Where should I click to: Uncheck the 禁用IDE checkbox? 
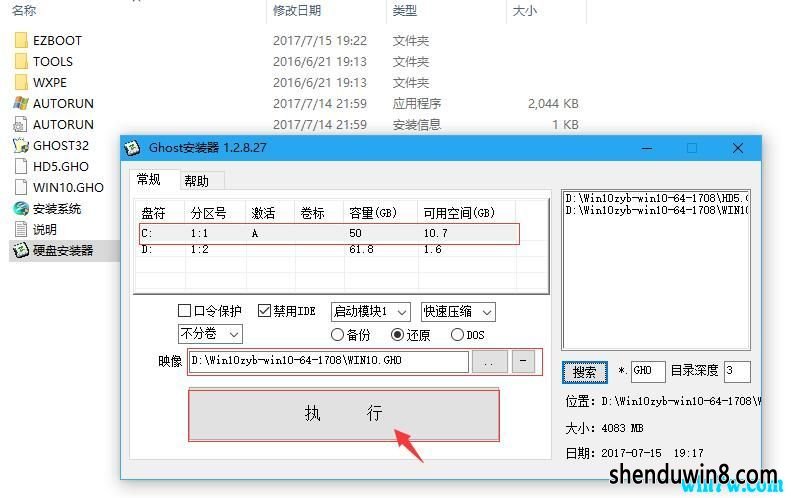[264, 310]
